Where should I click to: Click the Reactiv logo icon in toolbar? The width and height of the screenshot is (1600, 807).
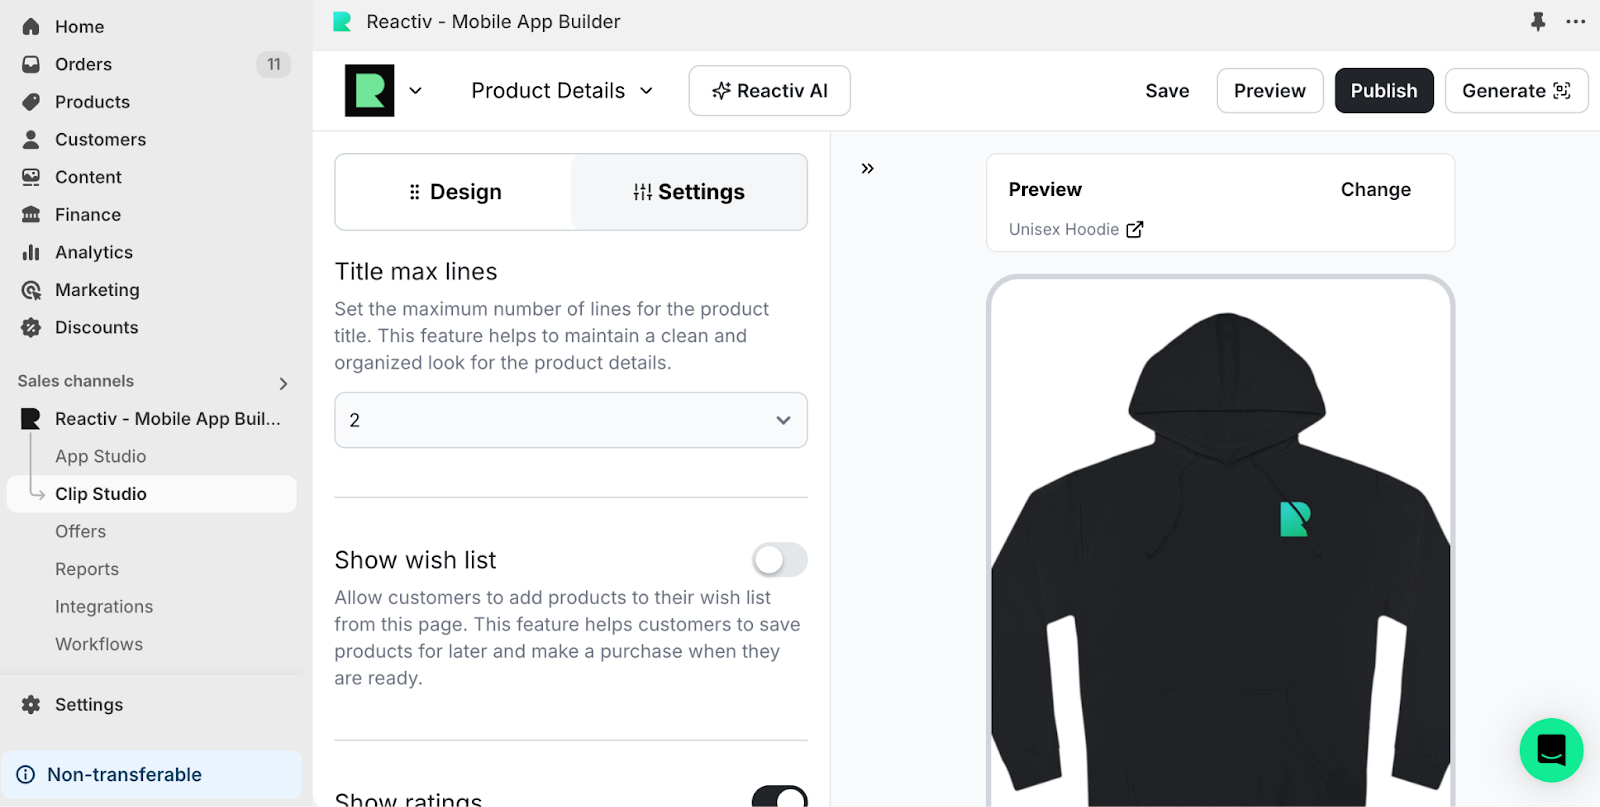(x=369, y=91)
